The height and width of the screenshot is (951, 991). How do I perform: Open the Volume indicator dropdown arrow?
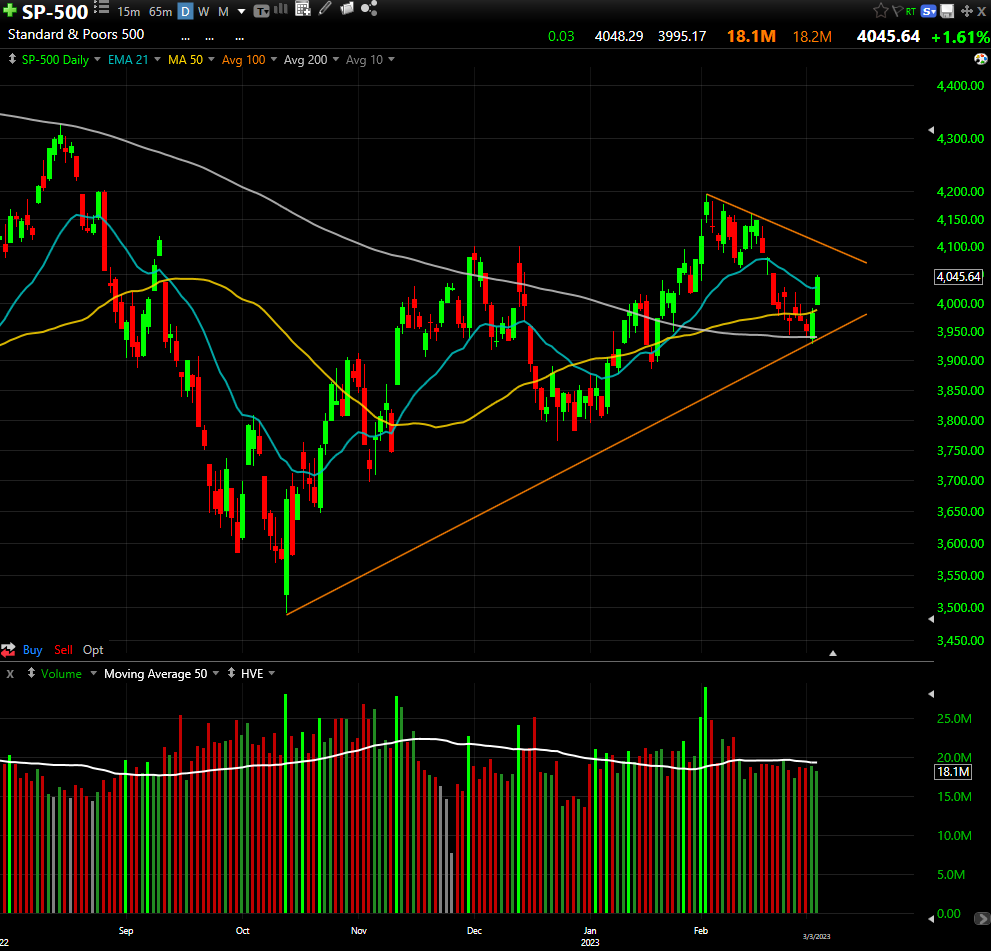94,673
